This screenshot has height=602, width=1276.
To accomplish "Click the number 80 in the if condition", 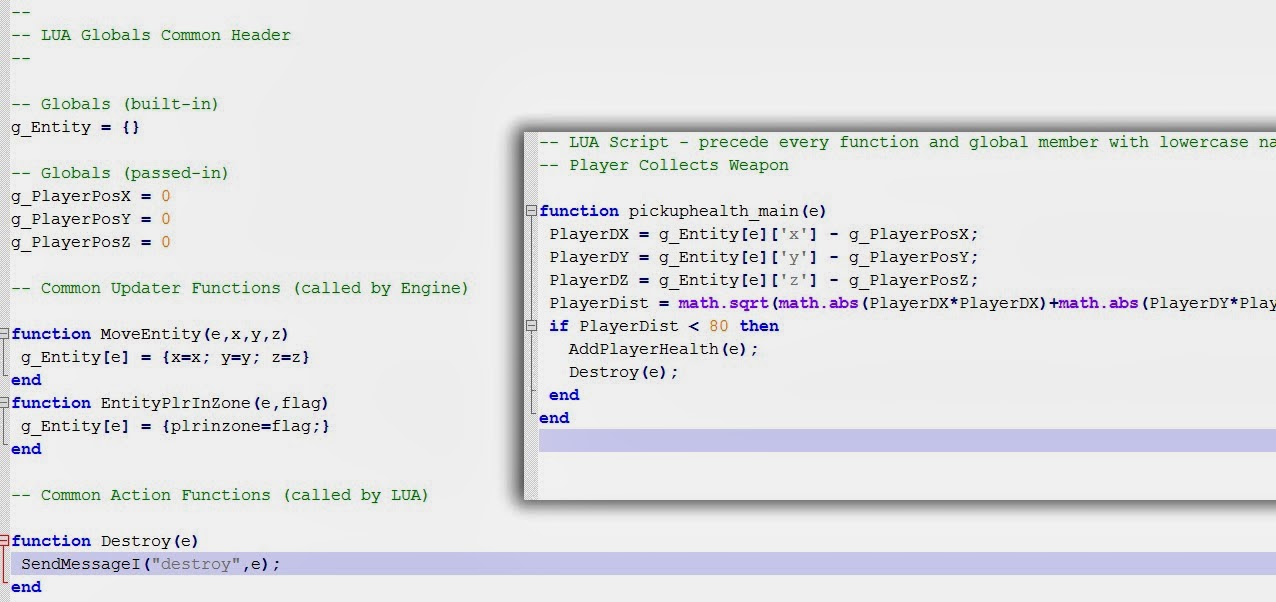I will [x=719, y=326].
